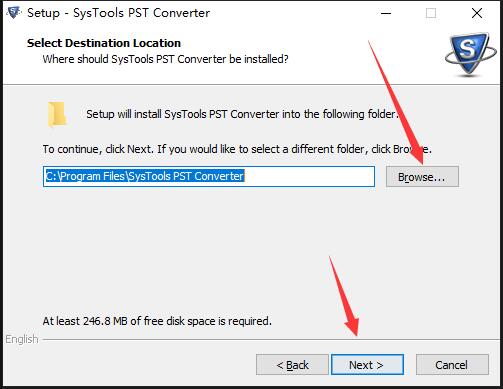Click the Select Destination Location heading
The image size is (503, 389).
(104, 43)
